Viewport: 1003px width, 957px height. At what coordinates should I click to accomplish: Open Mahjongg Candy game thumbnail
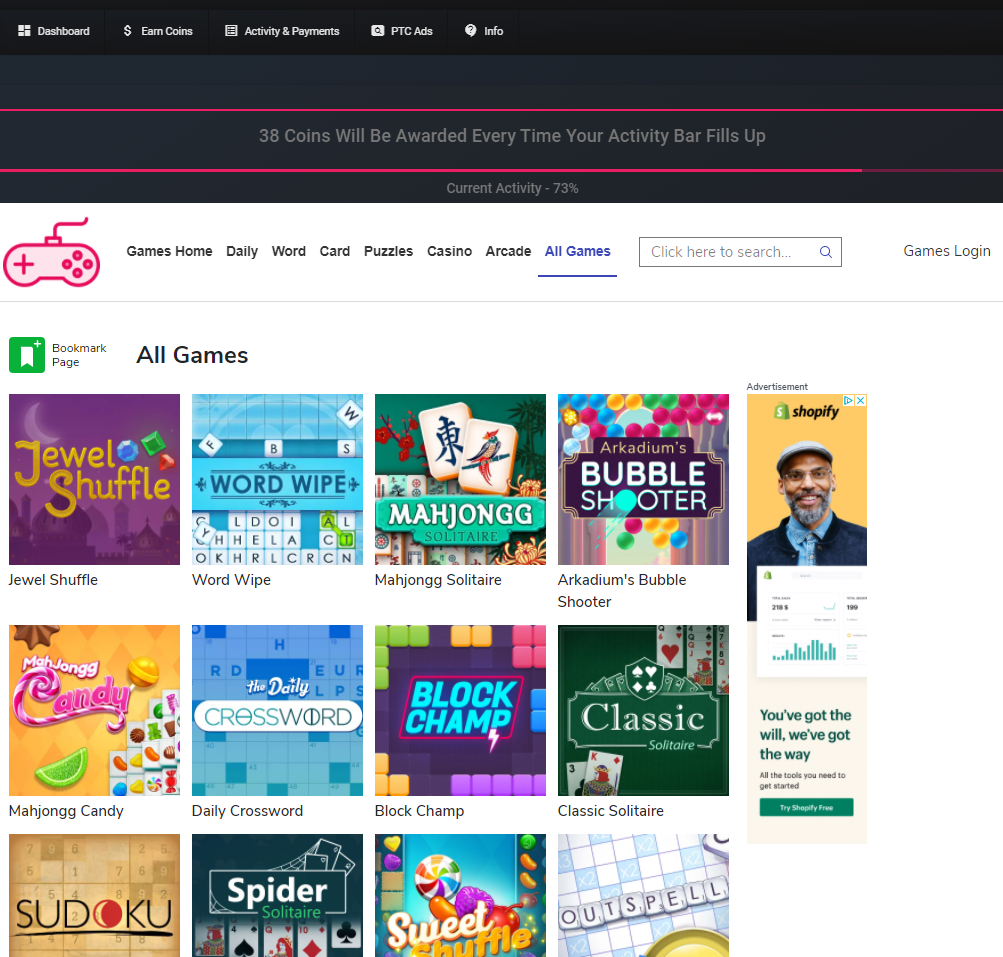(94, 710)
